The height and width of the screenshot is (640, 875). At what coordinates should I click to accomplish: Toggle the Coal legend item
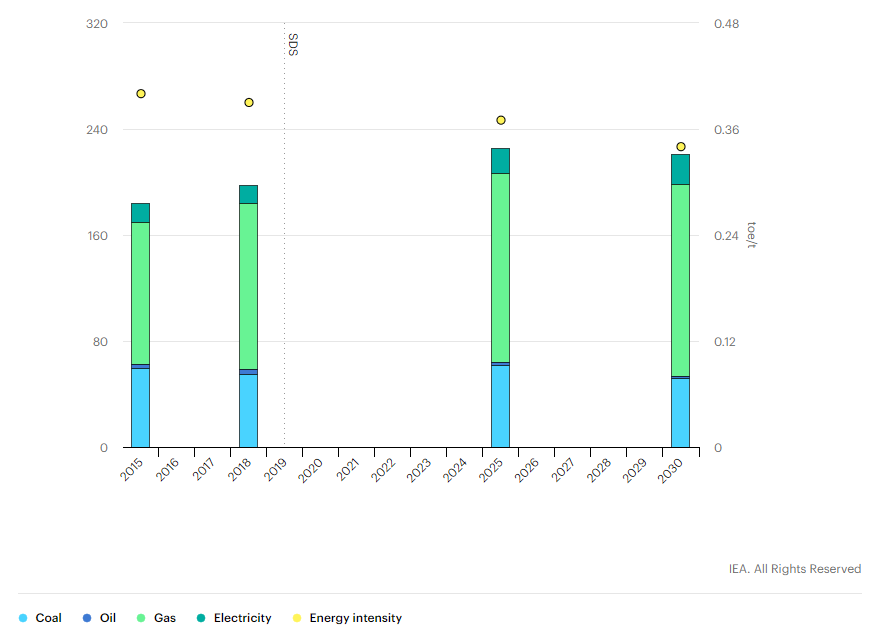click(x=40, y=618)
